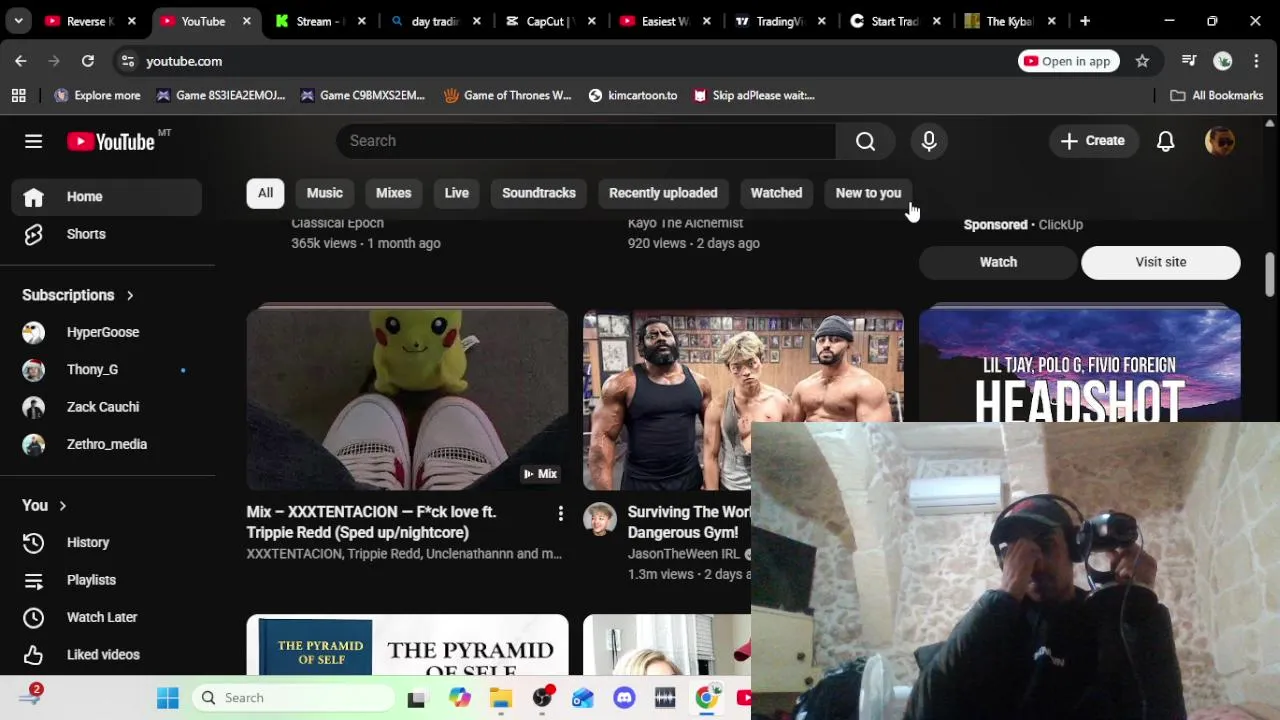Viewport: 1280px width, 720px height.
Task: Open more options for XXXTENTACION mix
Action: coord(560,514)
